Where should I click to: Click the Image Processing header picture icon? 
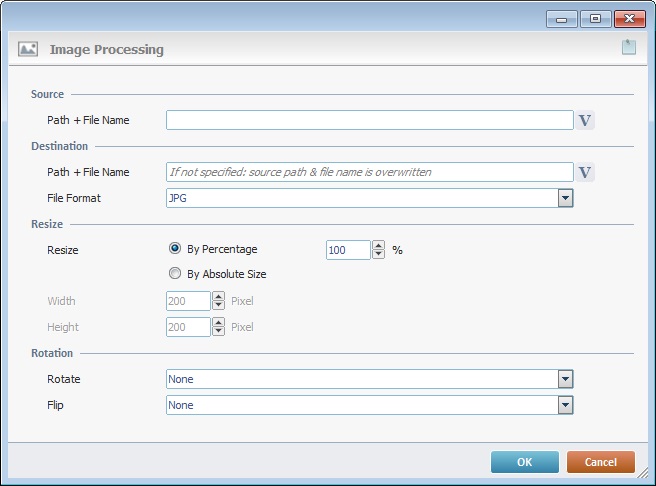28,49
